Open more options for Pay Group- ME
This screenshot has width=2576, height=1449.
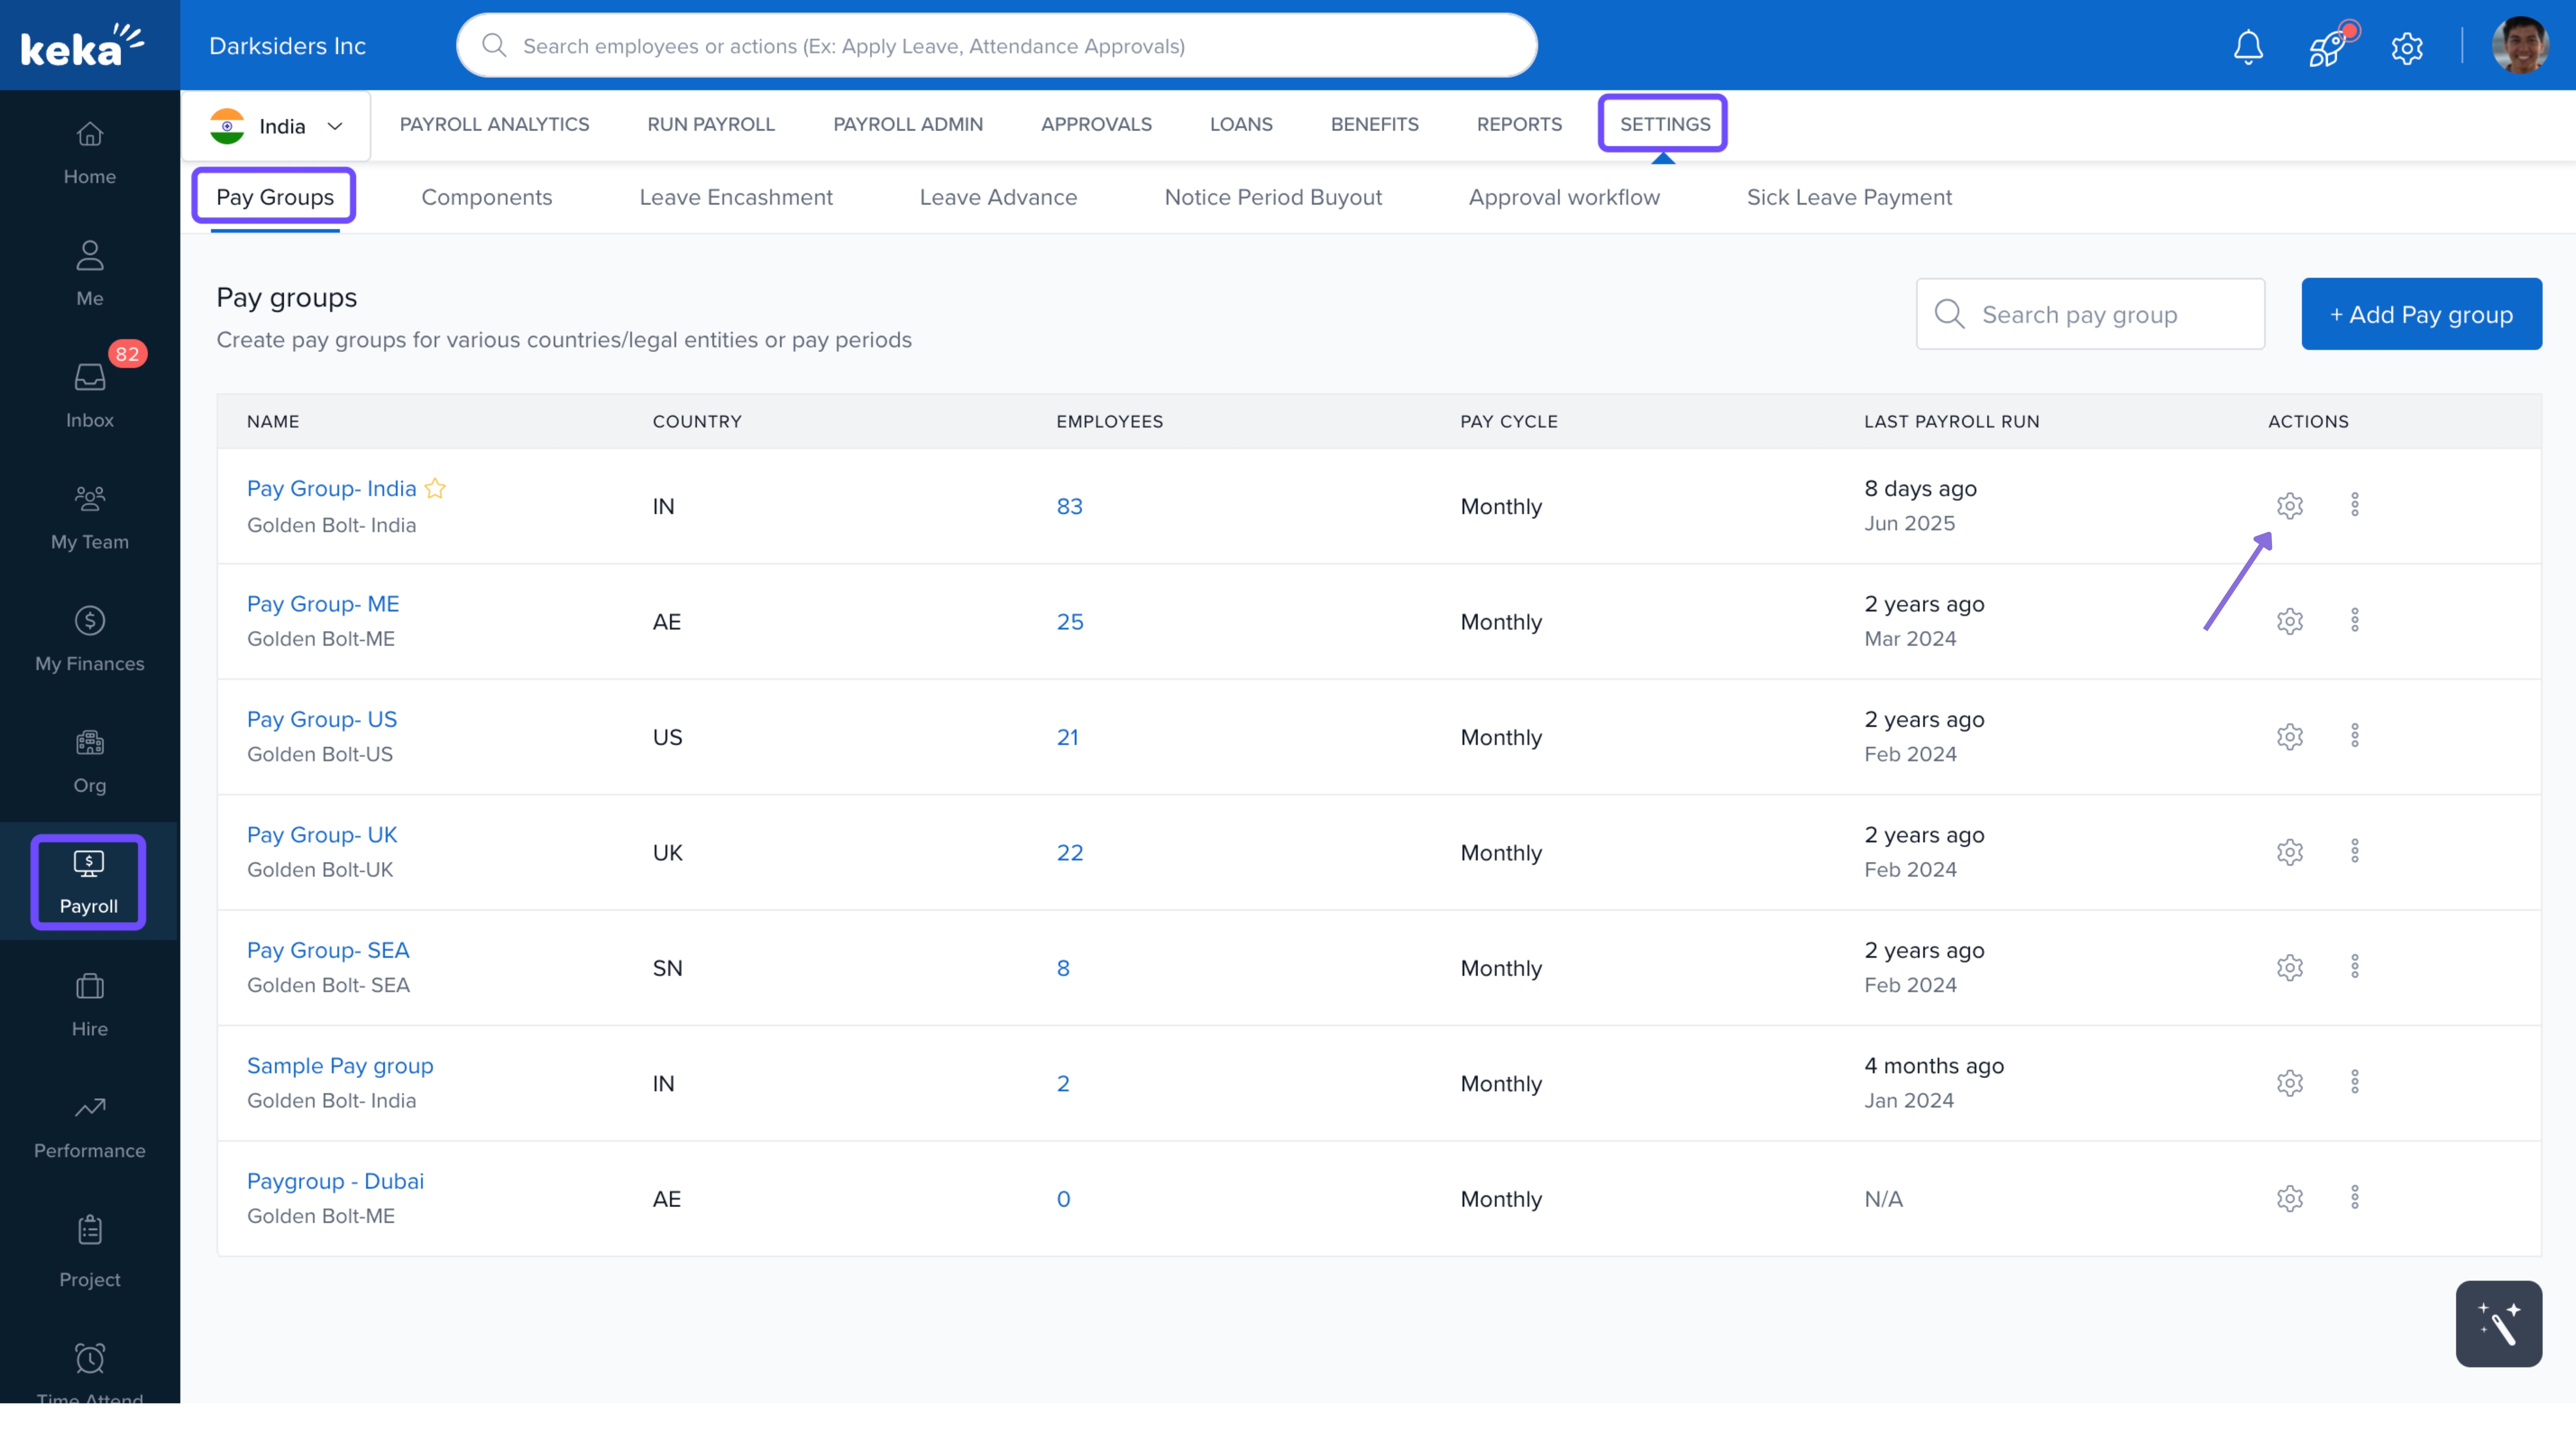point(2354,620)
